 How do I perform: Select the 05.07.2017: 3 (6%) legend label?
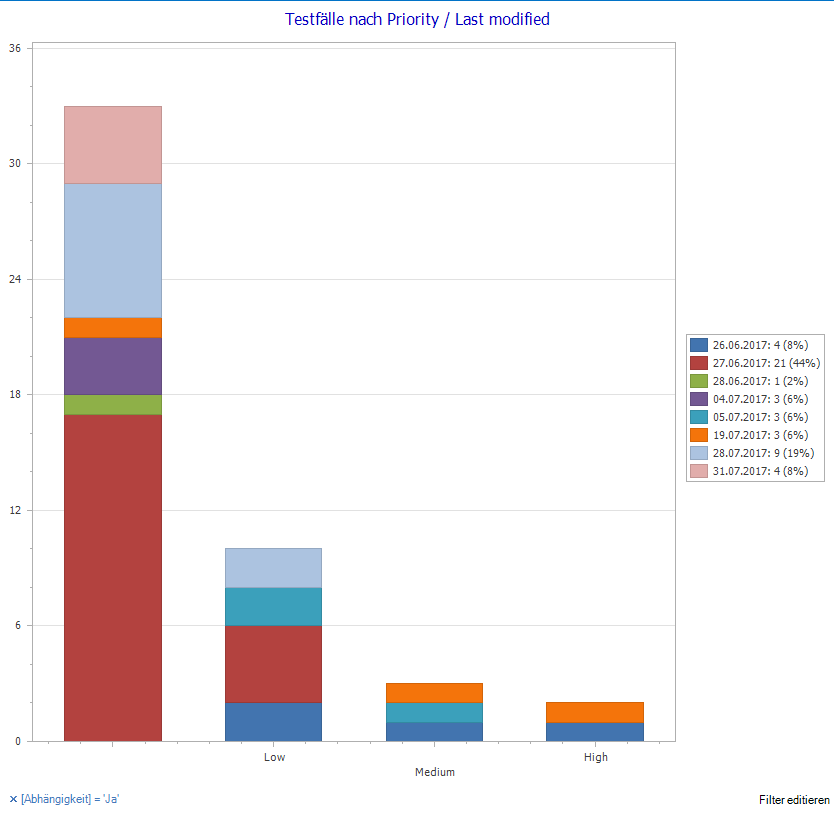click(760, 417)
